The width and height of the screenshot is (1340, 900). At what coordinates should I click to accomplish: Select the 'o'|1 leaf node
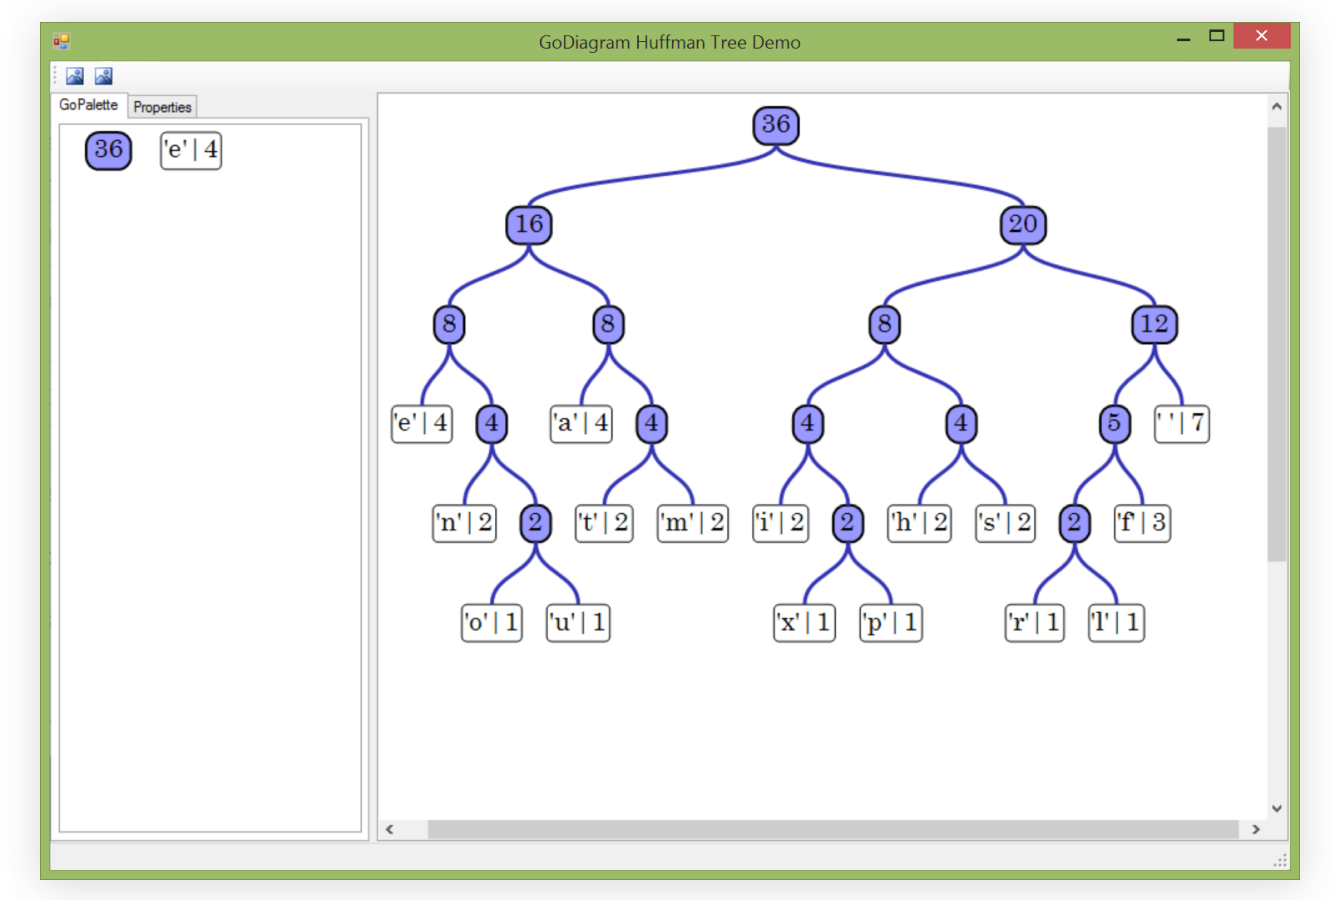pos(491,622)
